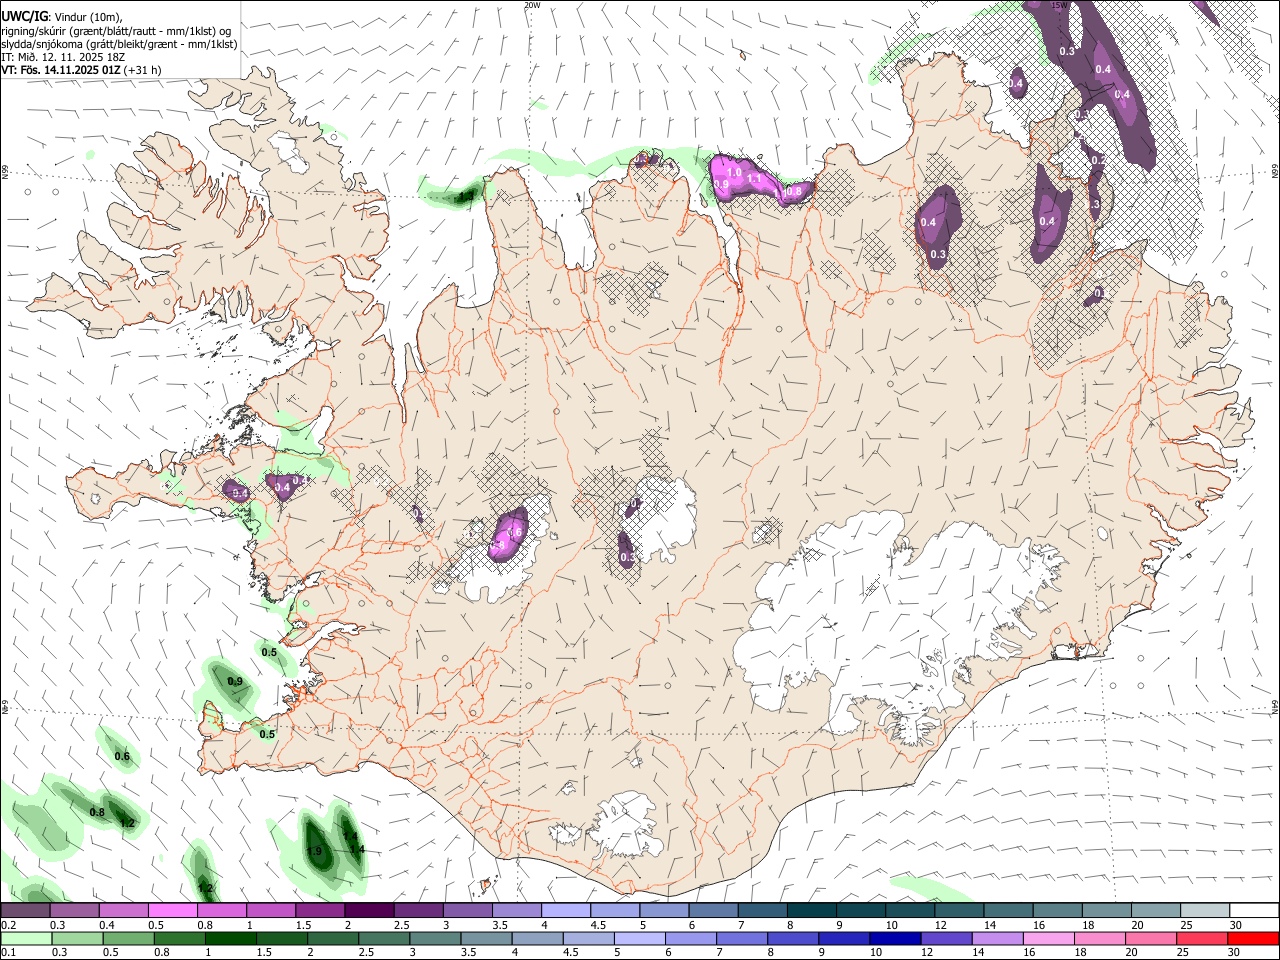This screenshot has width=1280, height=960.
Task: Pick bright pink snow swatch between 0.5 and 0.8
Action: coord(172,911)
